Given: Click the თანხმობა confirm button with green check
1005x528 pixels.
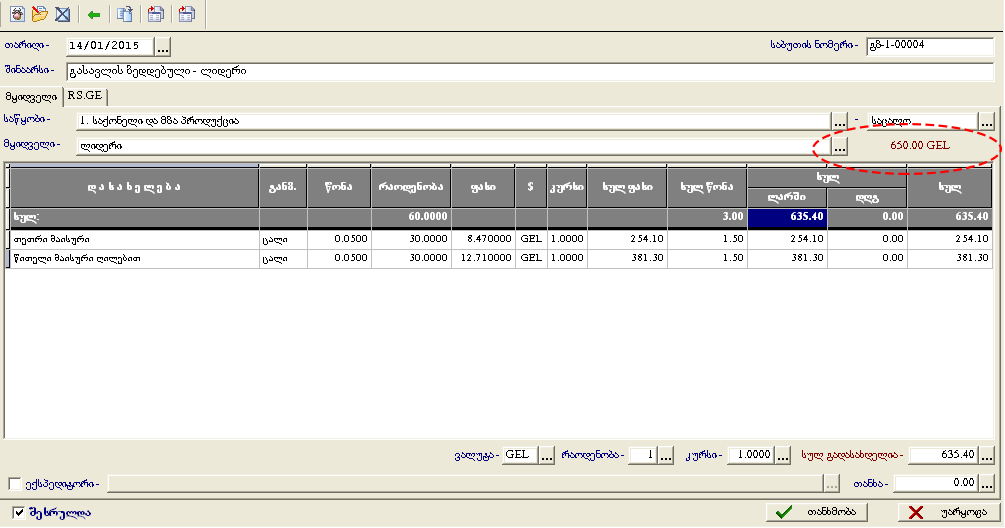Looking at the screenshot, I should click(x=817, y=512).
